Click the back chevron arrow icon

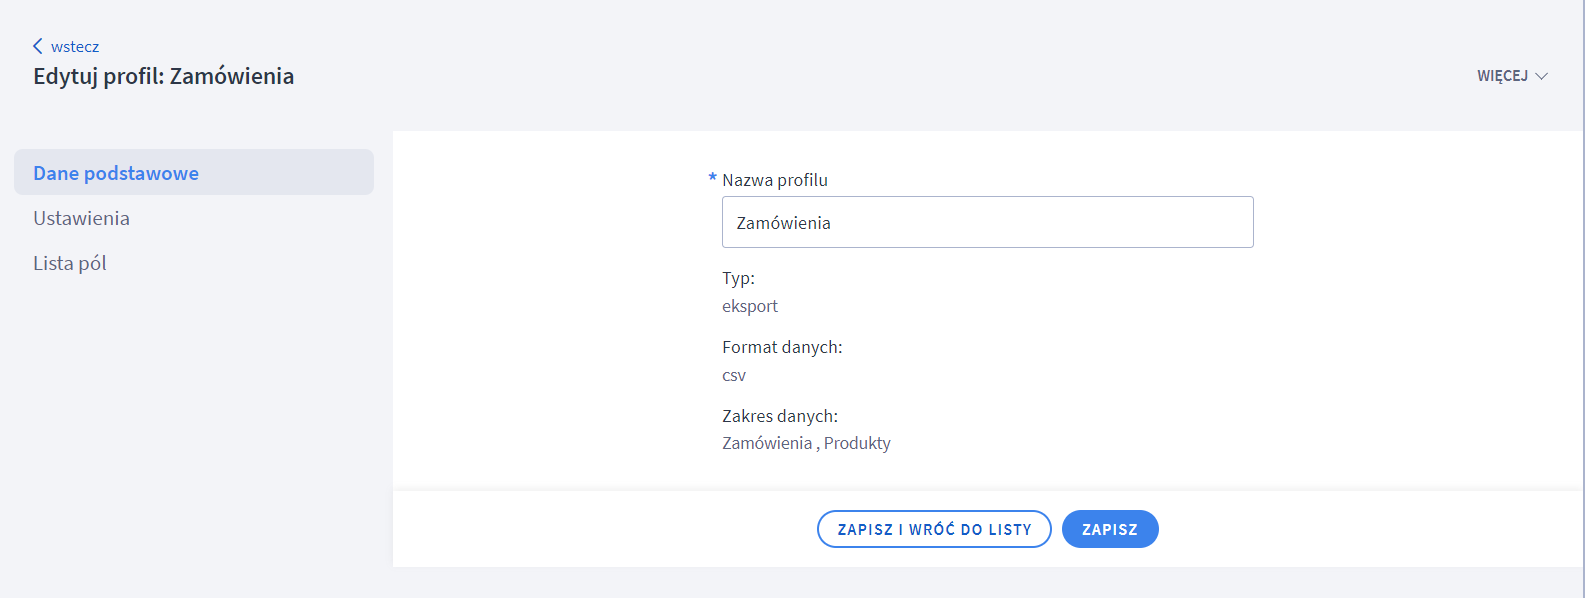tap(38, 46)
